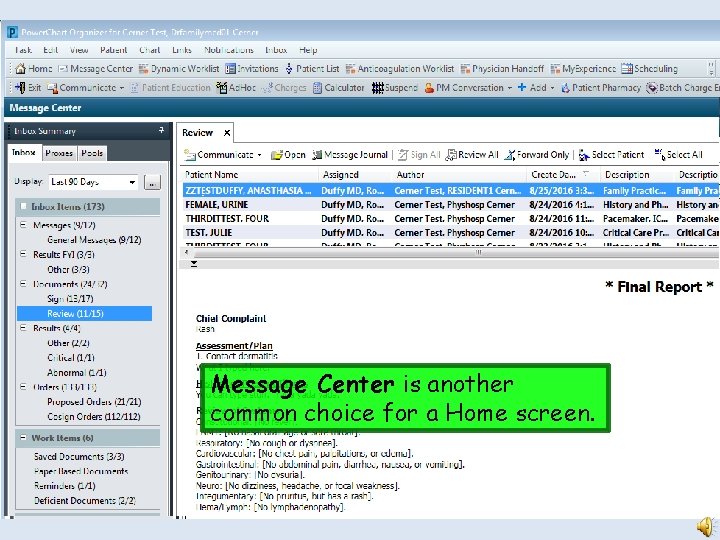Image resolution: width=720 pixels, height=540 pixels.
Task: Pin the Inbox Summary panel
Action: 161,130
